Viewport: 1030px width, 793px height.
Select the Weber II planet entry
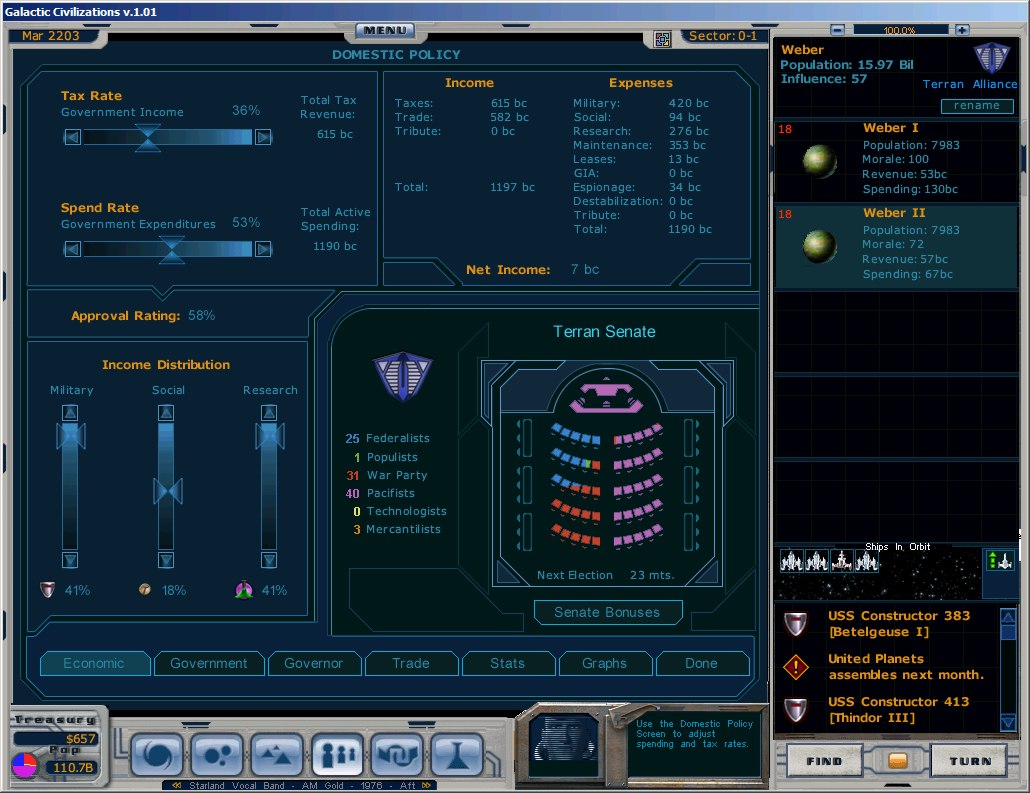[x=897, y=246]
